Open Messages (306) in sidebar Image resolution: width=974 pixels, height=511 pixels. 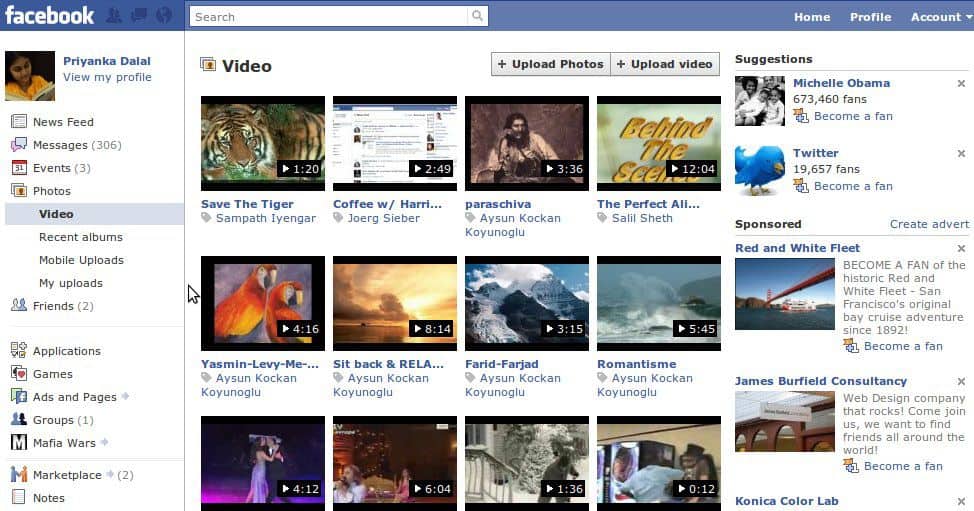[x=77, y=145]
